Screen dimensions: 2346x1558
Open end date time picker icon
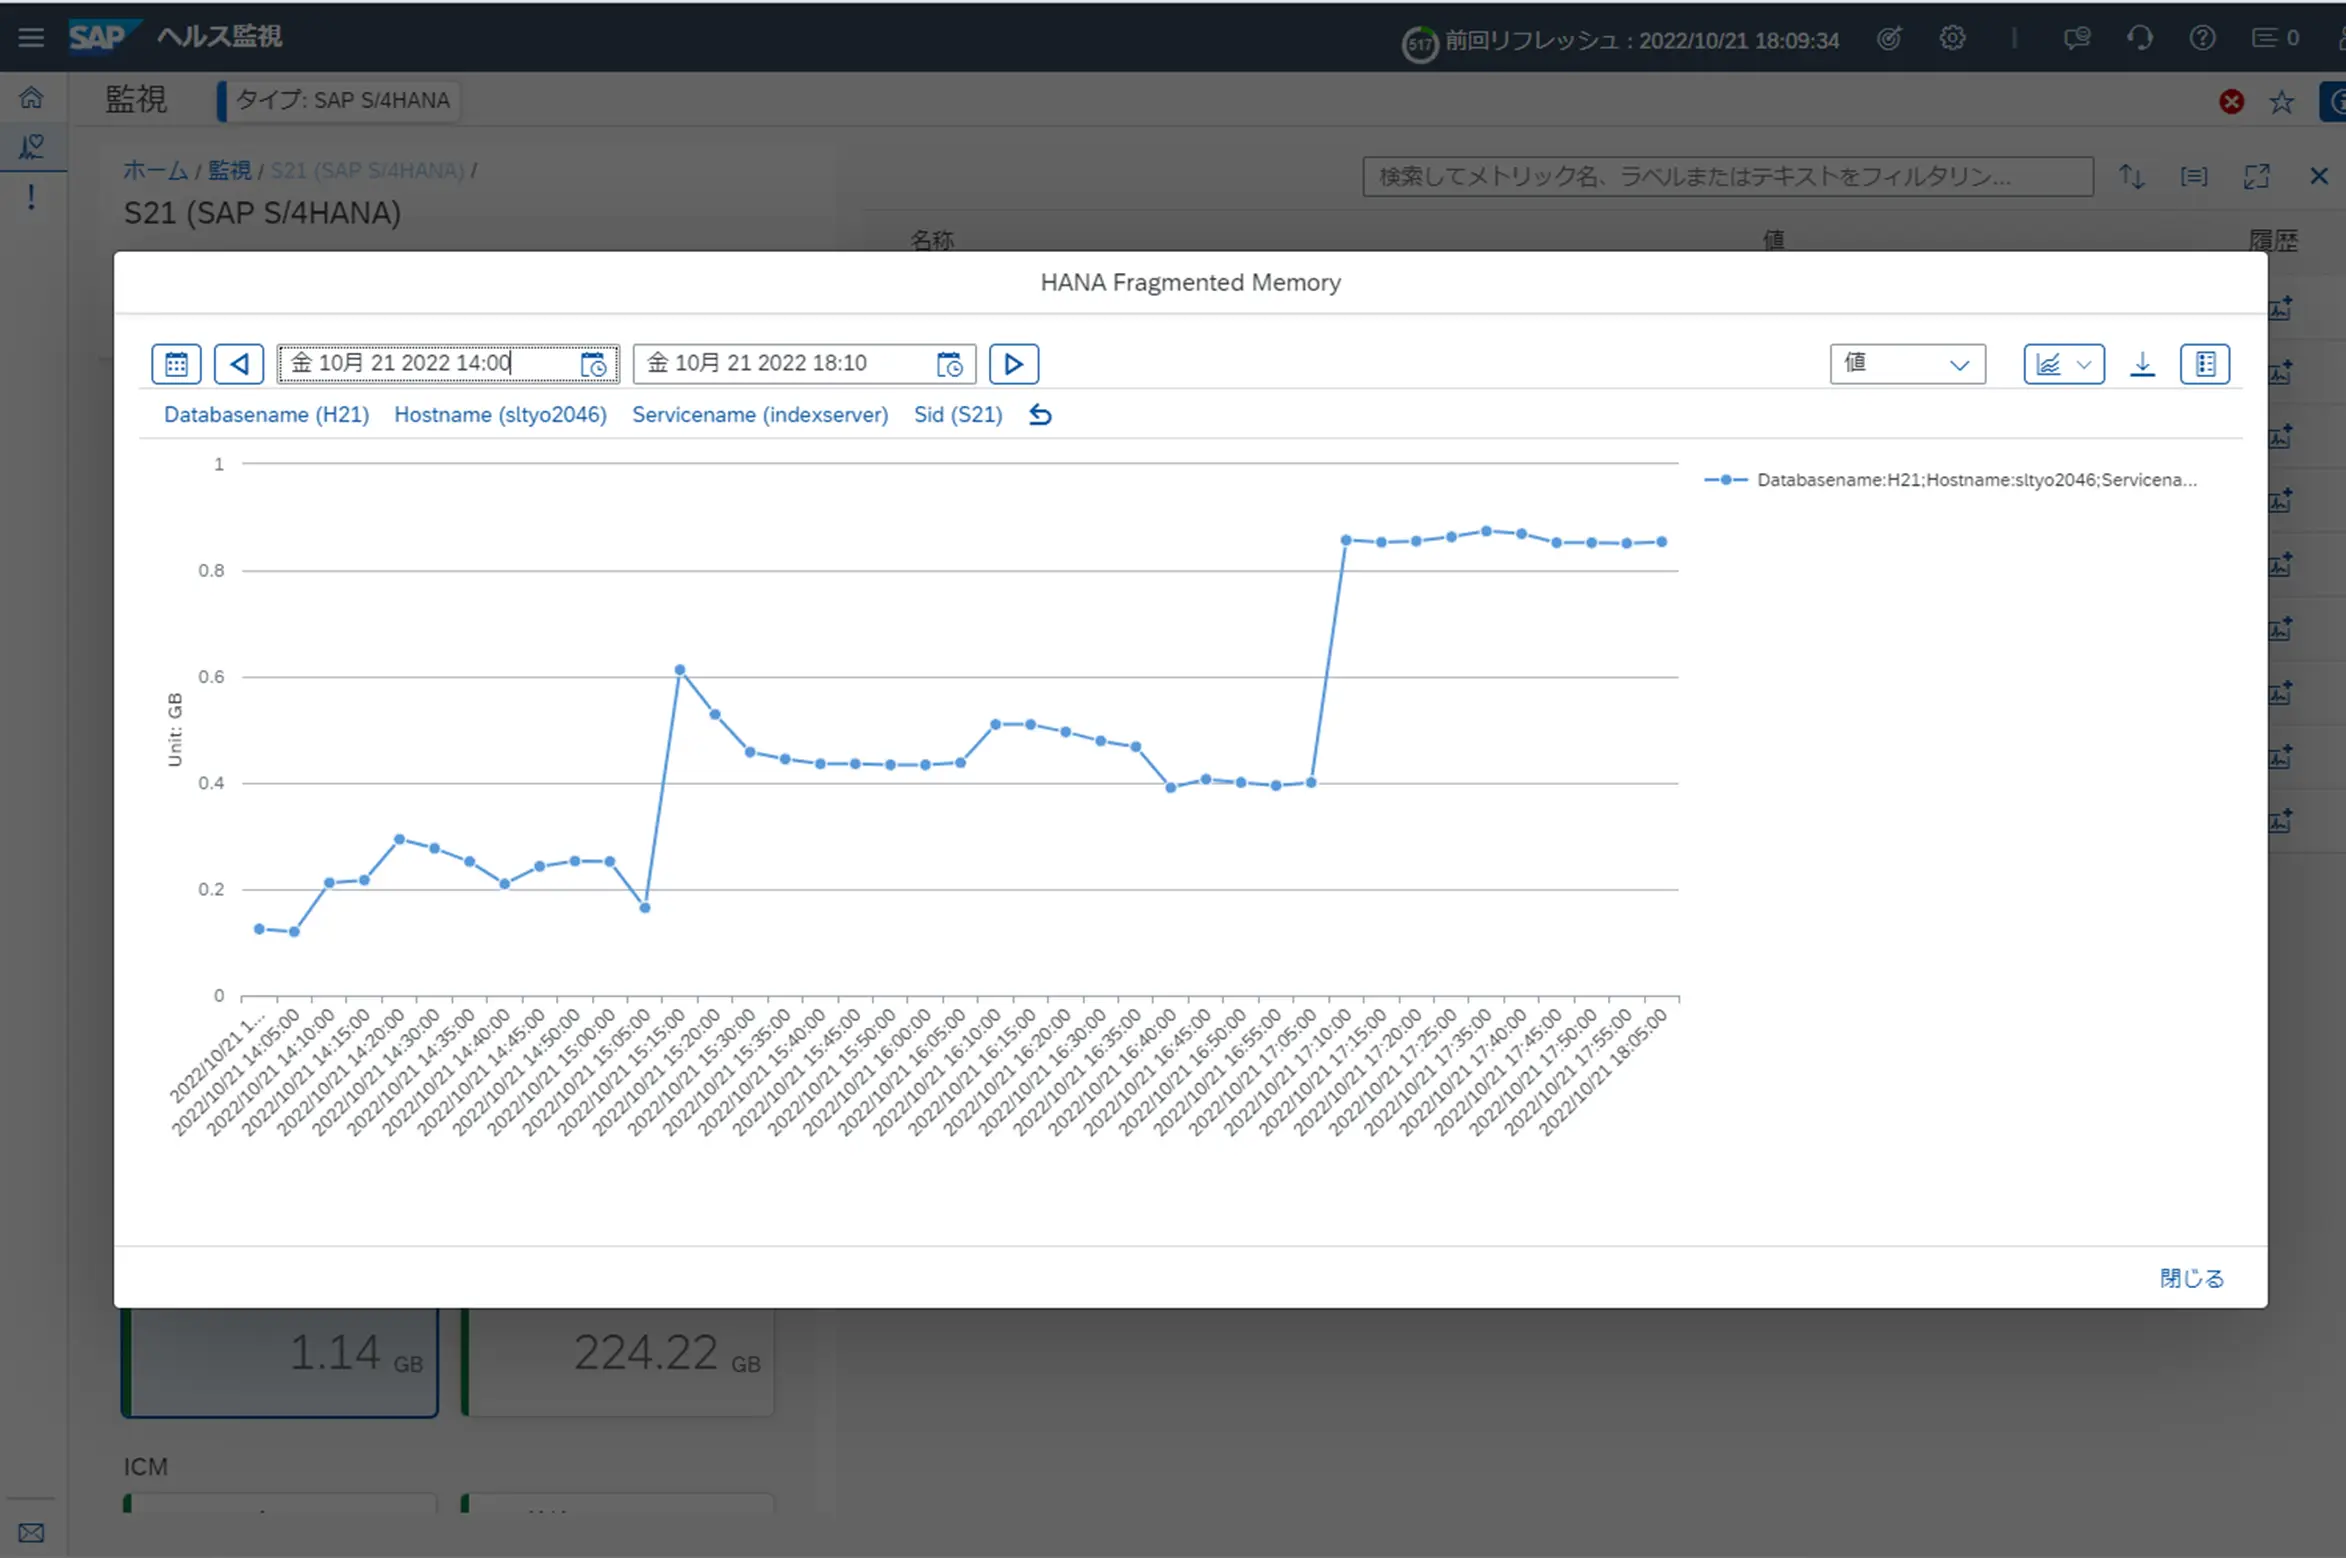[949, 364]
